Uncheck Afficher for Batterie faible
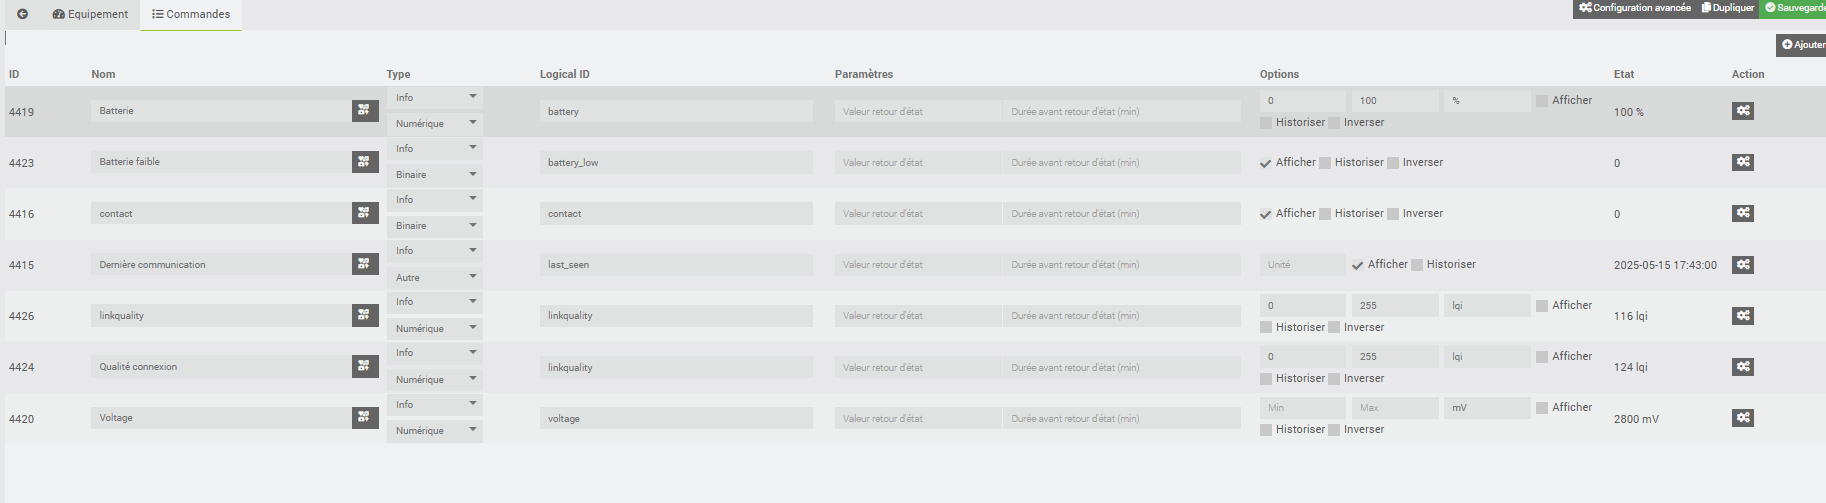The image size is (1826, 503). click(x=1266, y=163)
